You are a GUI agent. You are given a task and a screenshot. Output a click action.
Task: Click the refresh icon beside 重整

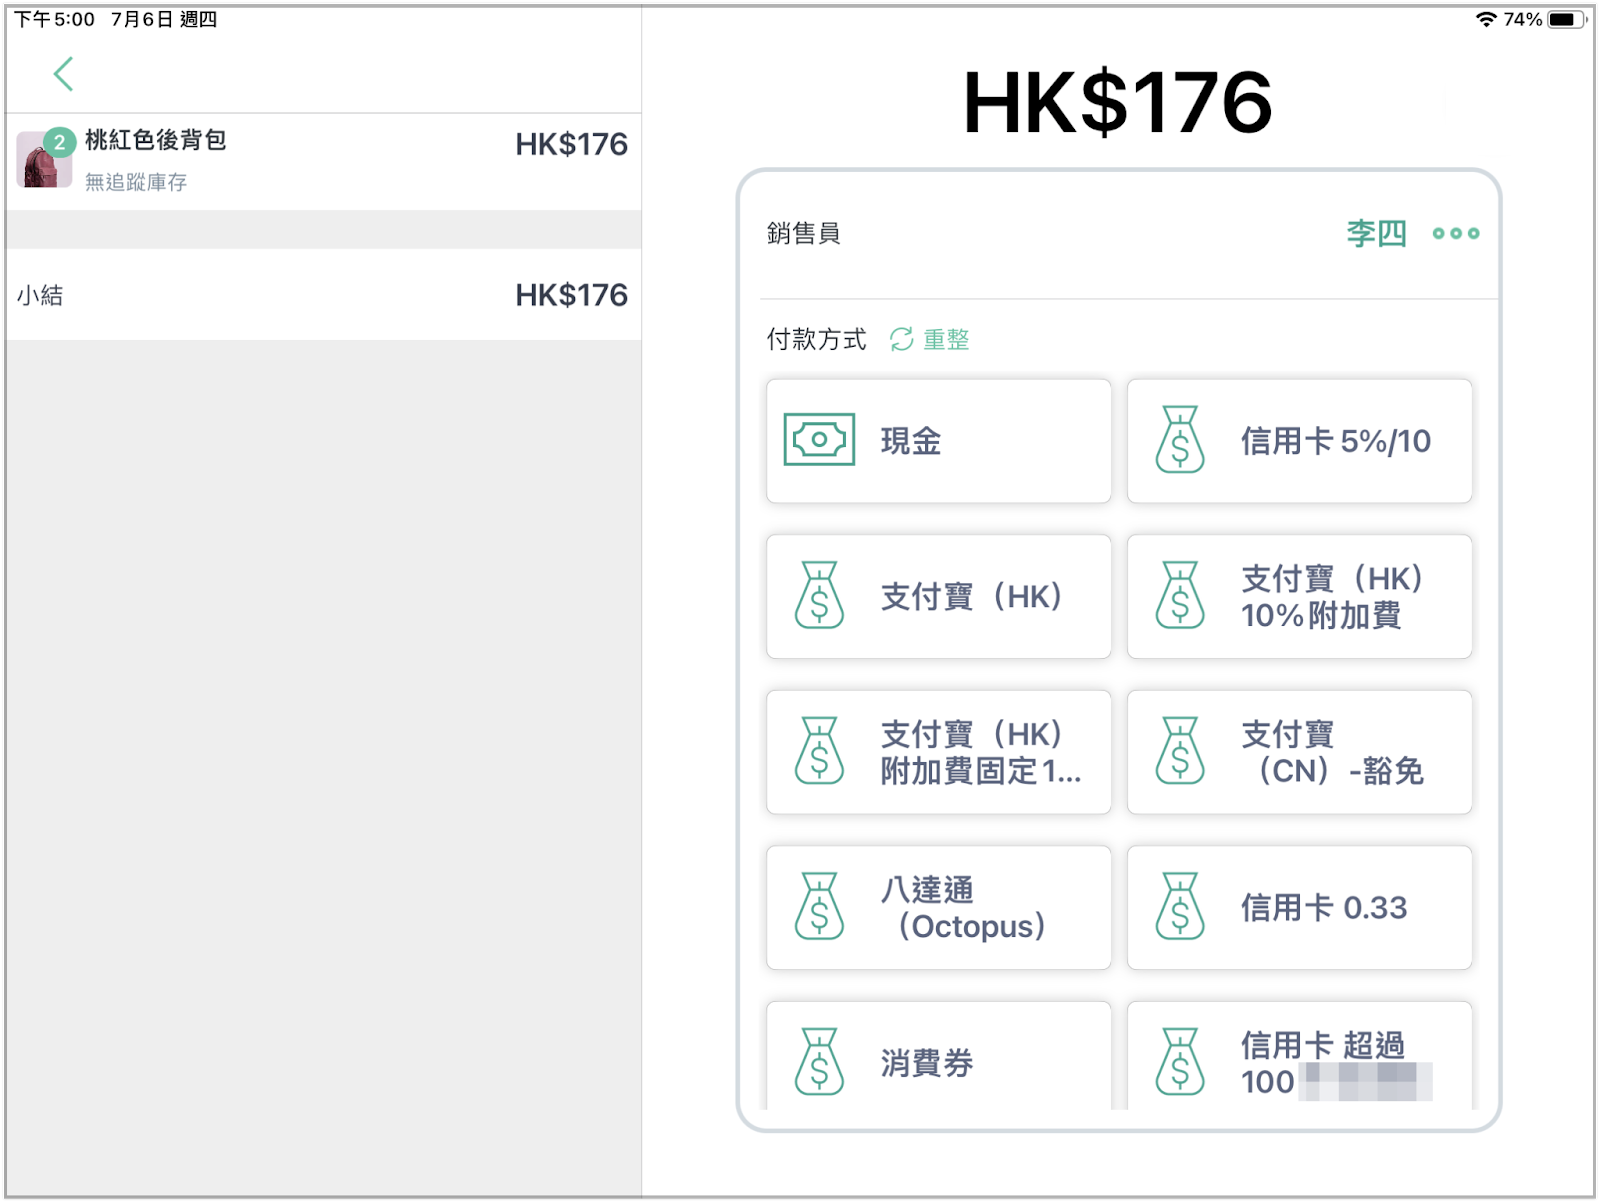click(x=901, y=339)
